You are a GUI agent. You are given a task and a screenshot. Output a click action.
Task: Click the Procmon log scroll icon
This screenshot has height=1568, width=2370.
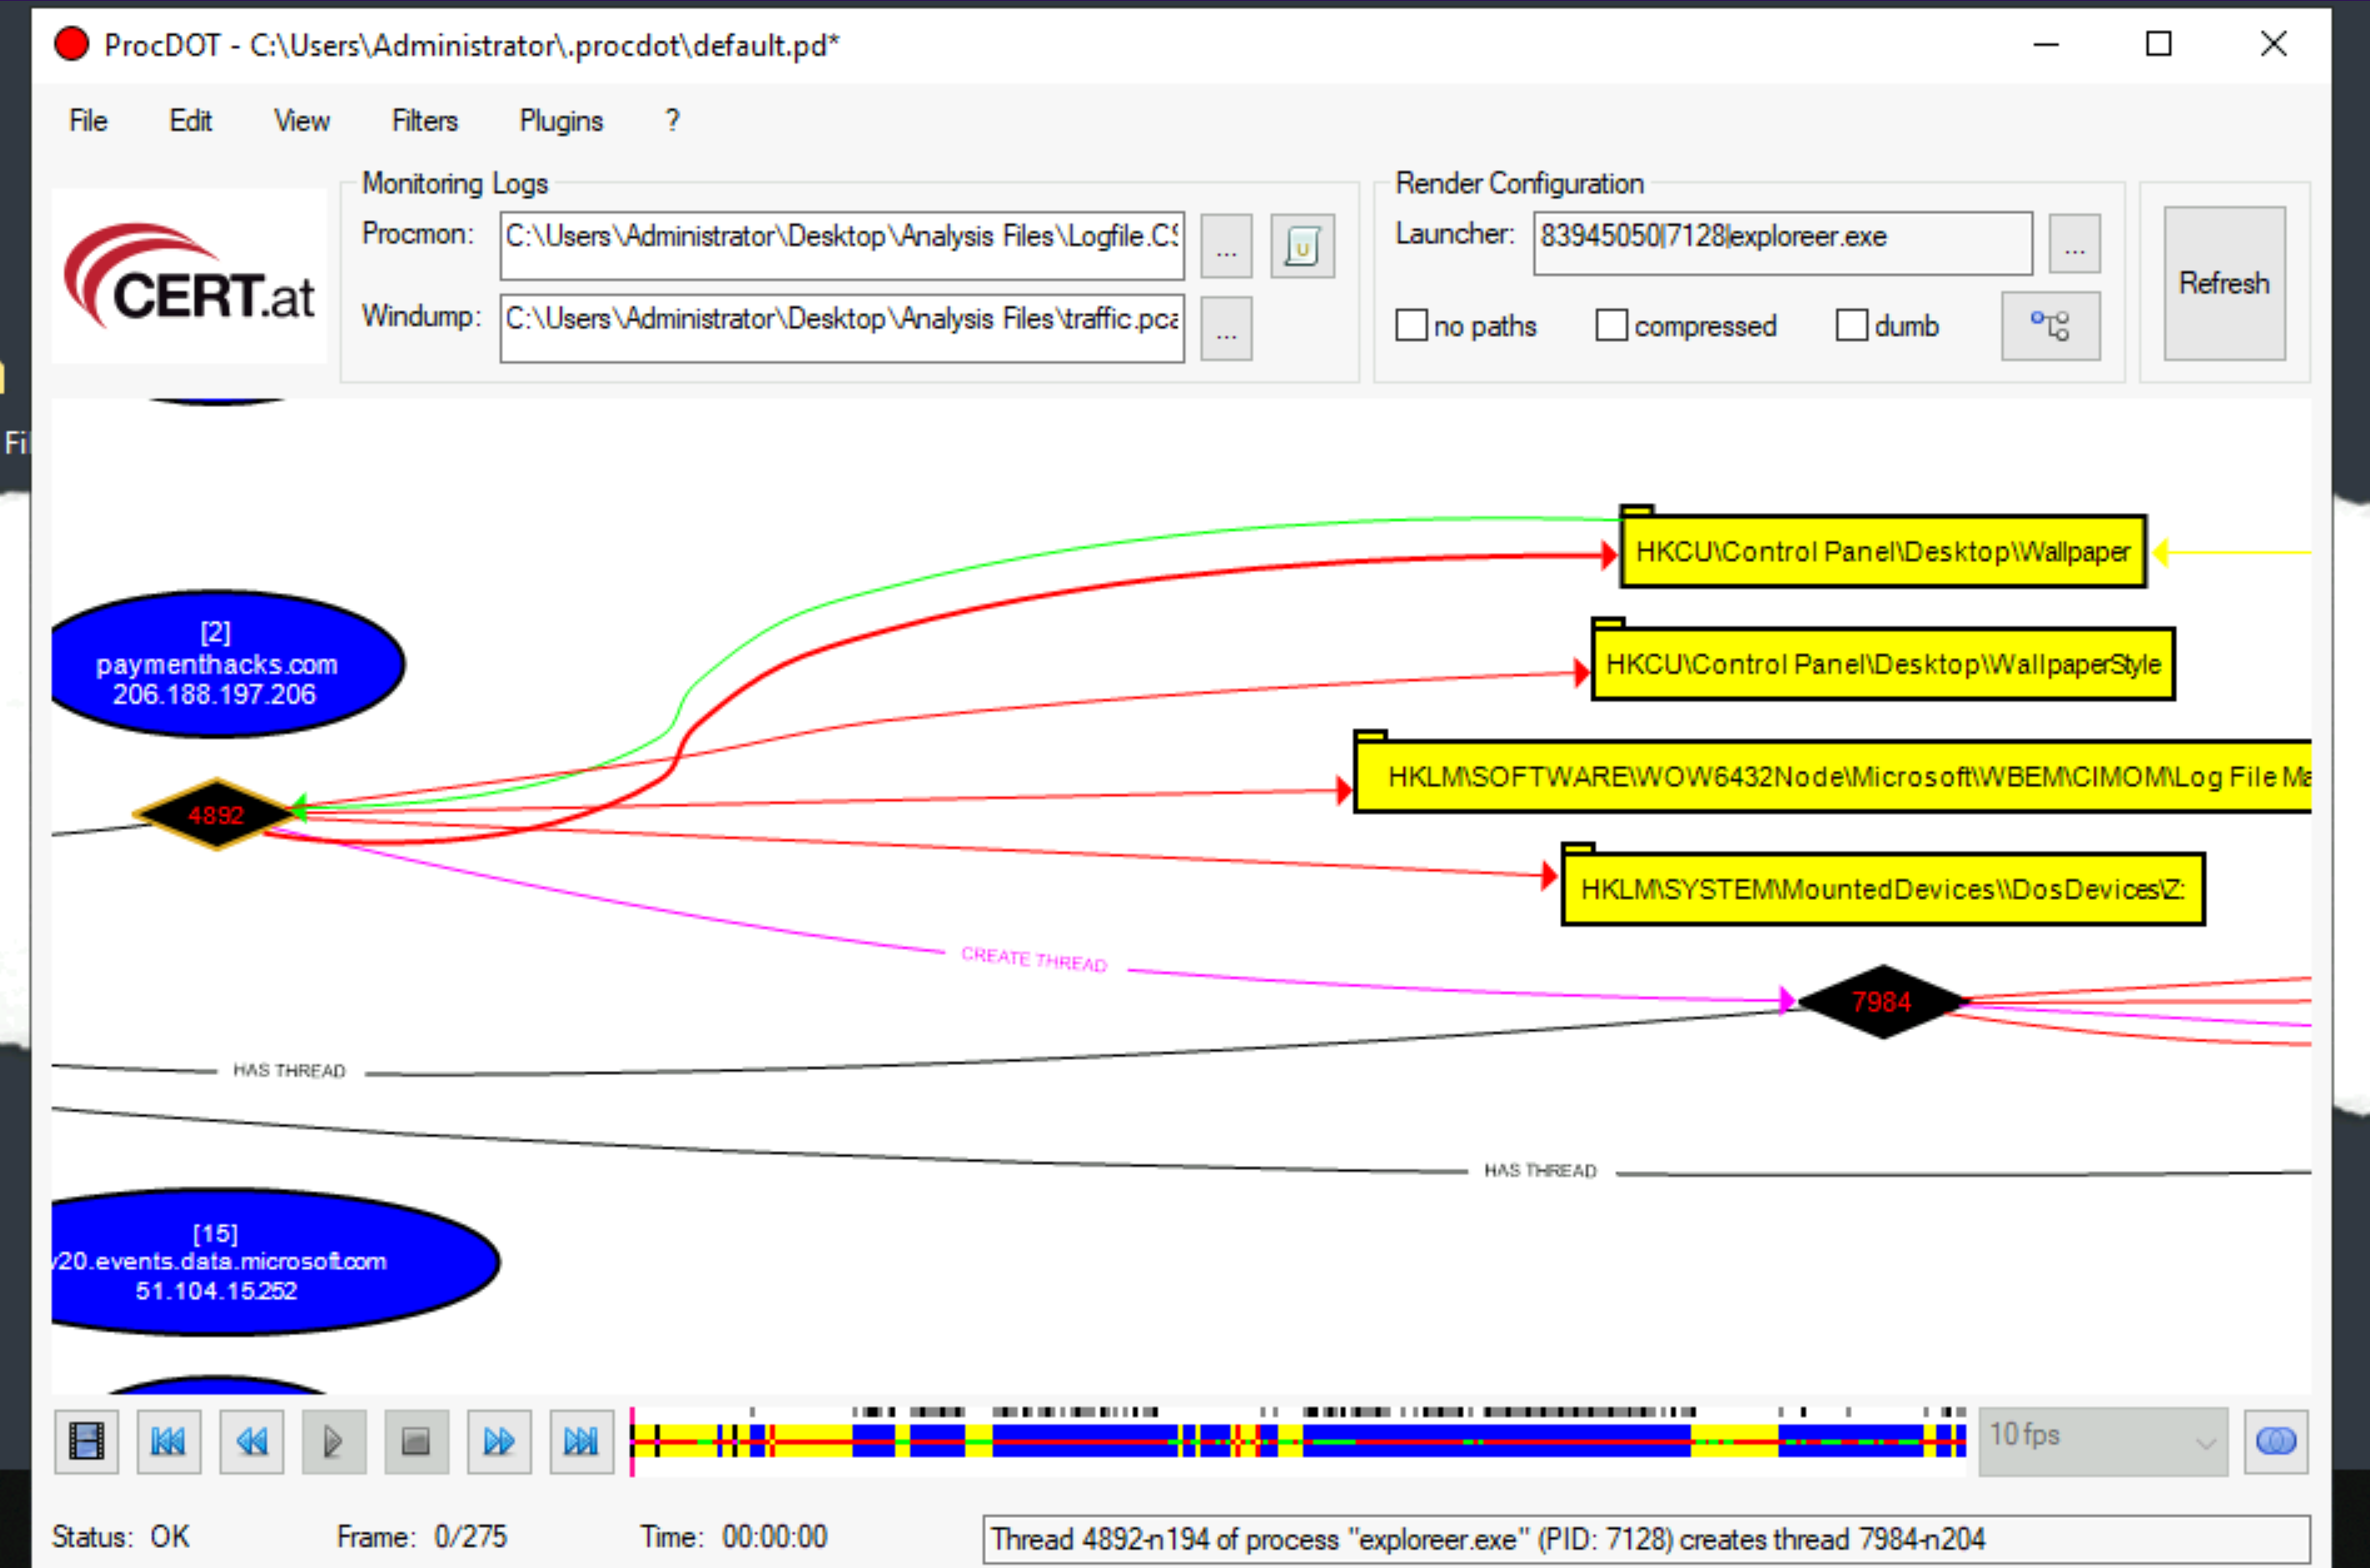[1302, 245]
